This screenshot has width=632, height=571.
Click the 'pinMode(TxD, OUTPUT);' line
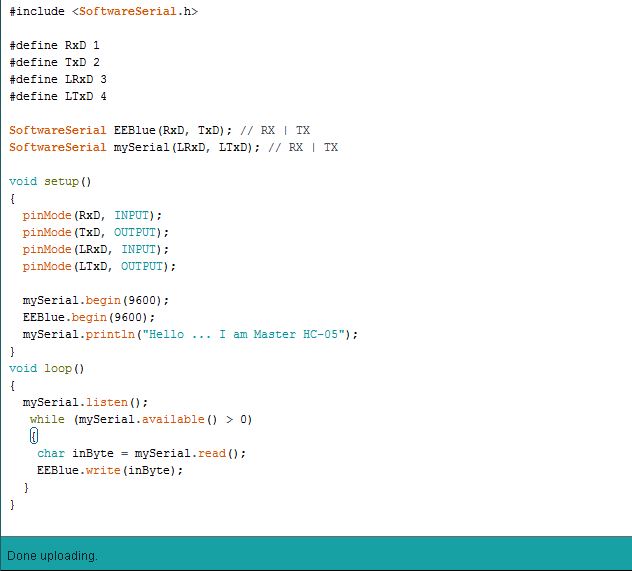96,233
